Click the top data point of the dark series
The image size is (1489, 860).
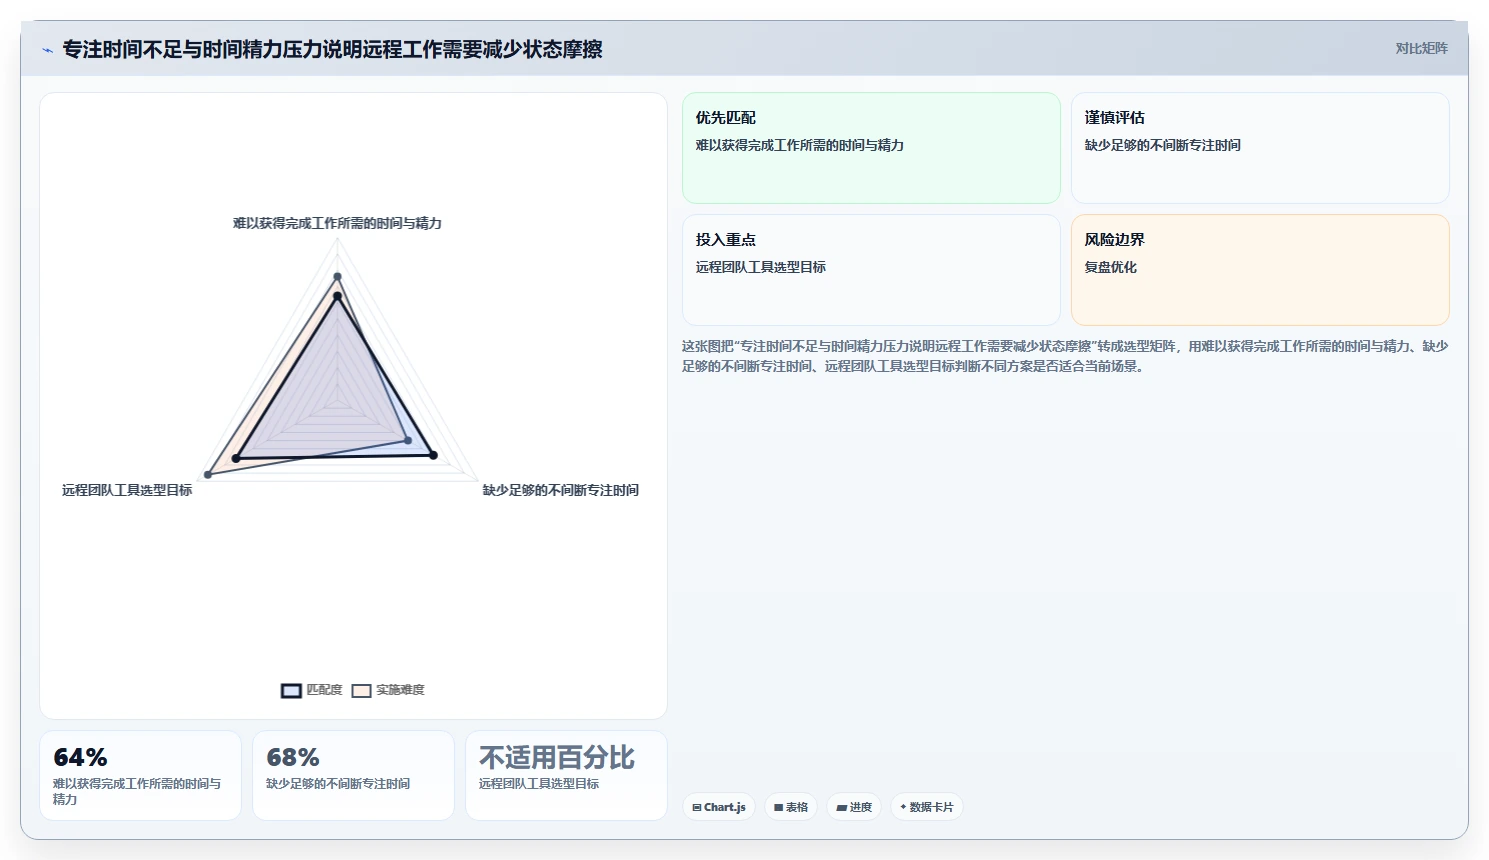coord(337,296)
